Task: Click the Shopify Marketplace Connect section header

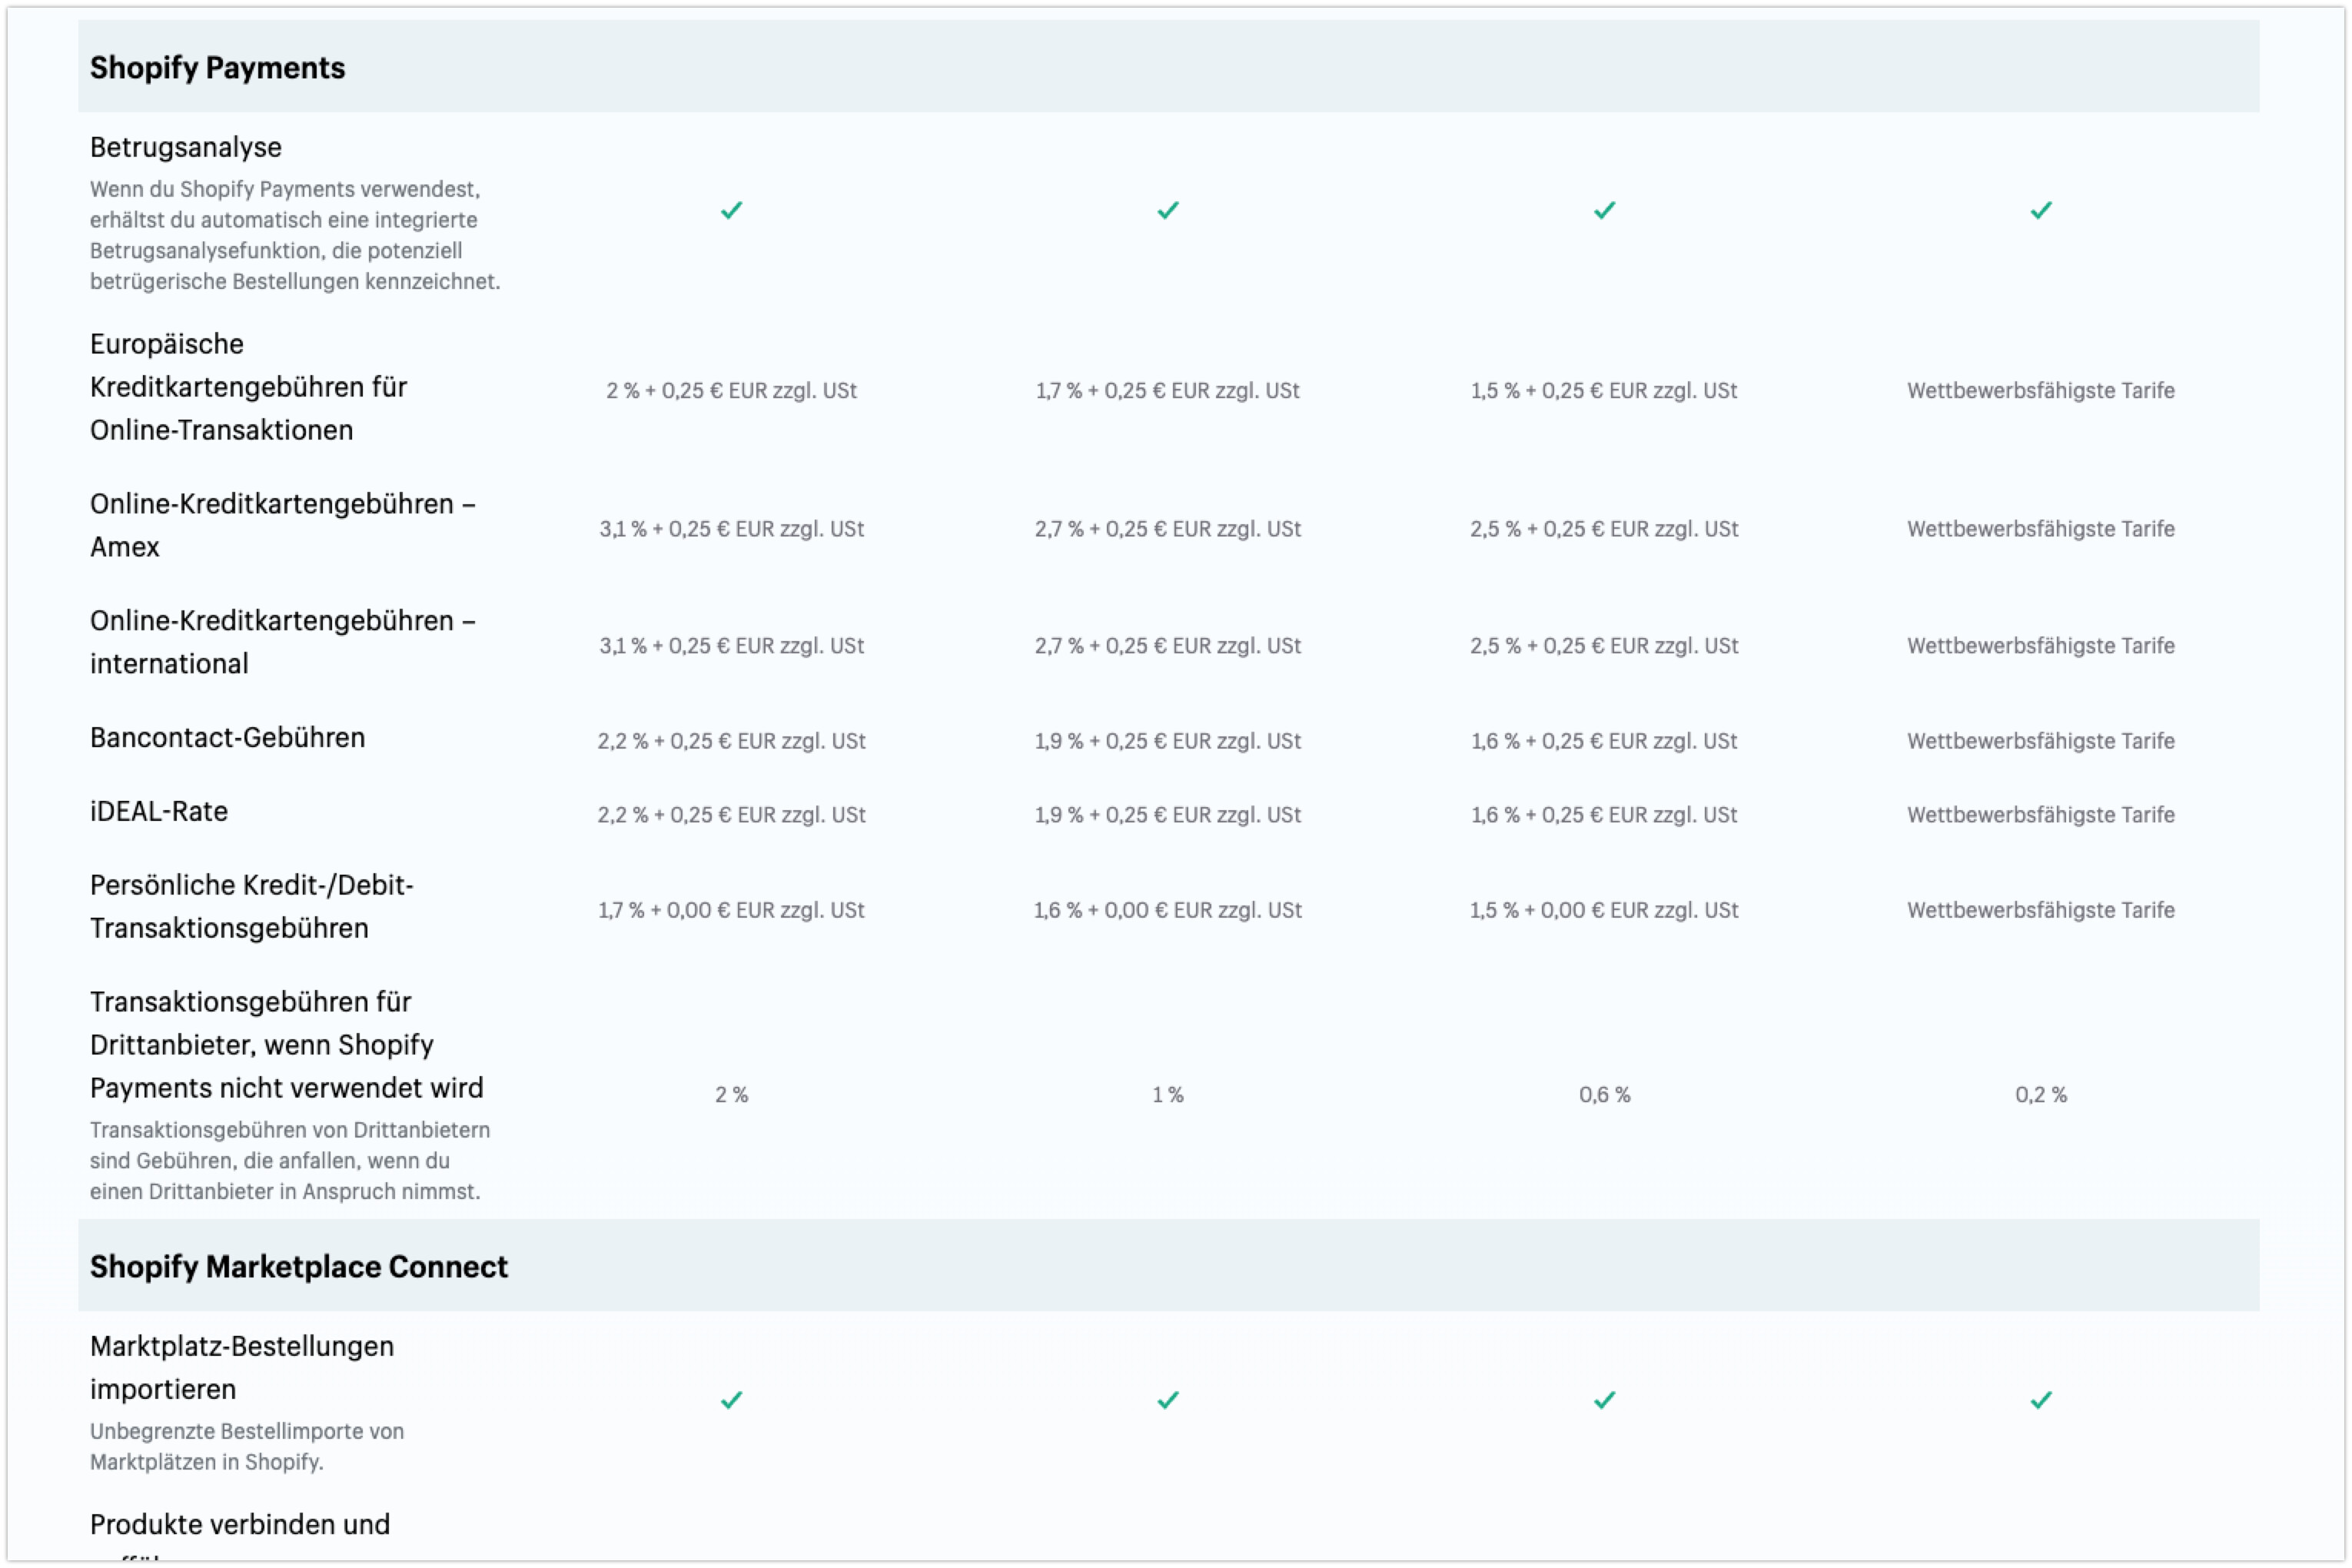Action: [x=298, y=1266]
